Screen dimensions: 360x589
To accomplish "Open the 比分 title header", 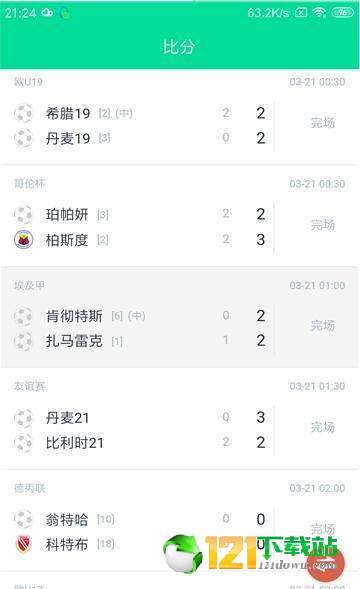I will point(179,47).
